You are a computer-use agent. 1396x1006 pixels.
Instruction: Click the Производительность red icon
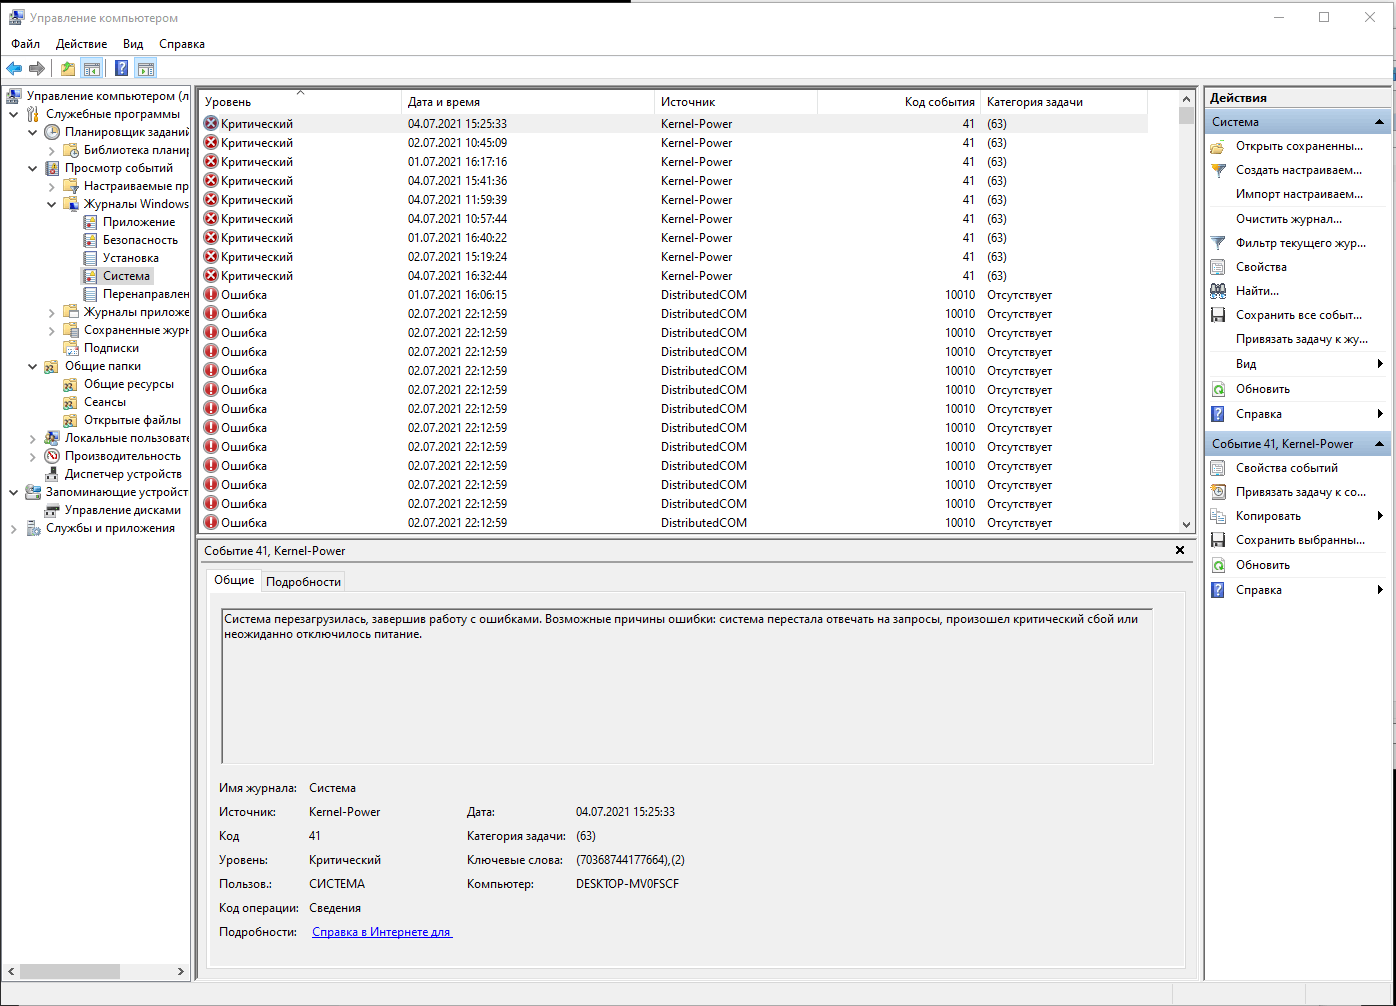click(x=52, y=456)
